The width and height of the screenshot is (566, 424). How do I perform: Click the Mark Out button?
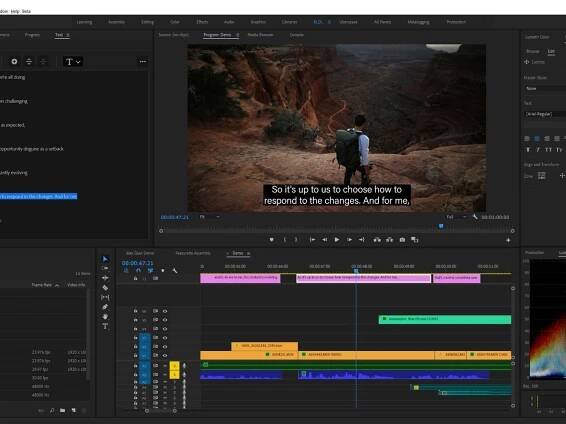pos(296,240)
